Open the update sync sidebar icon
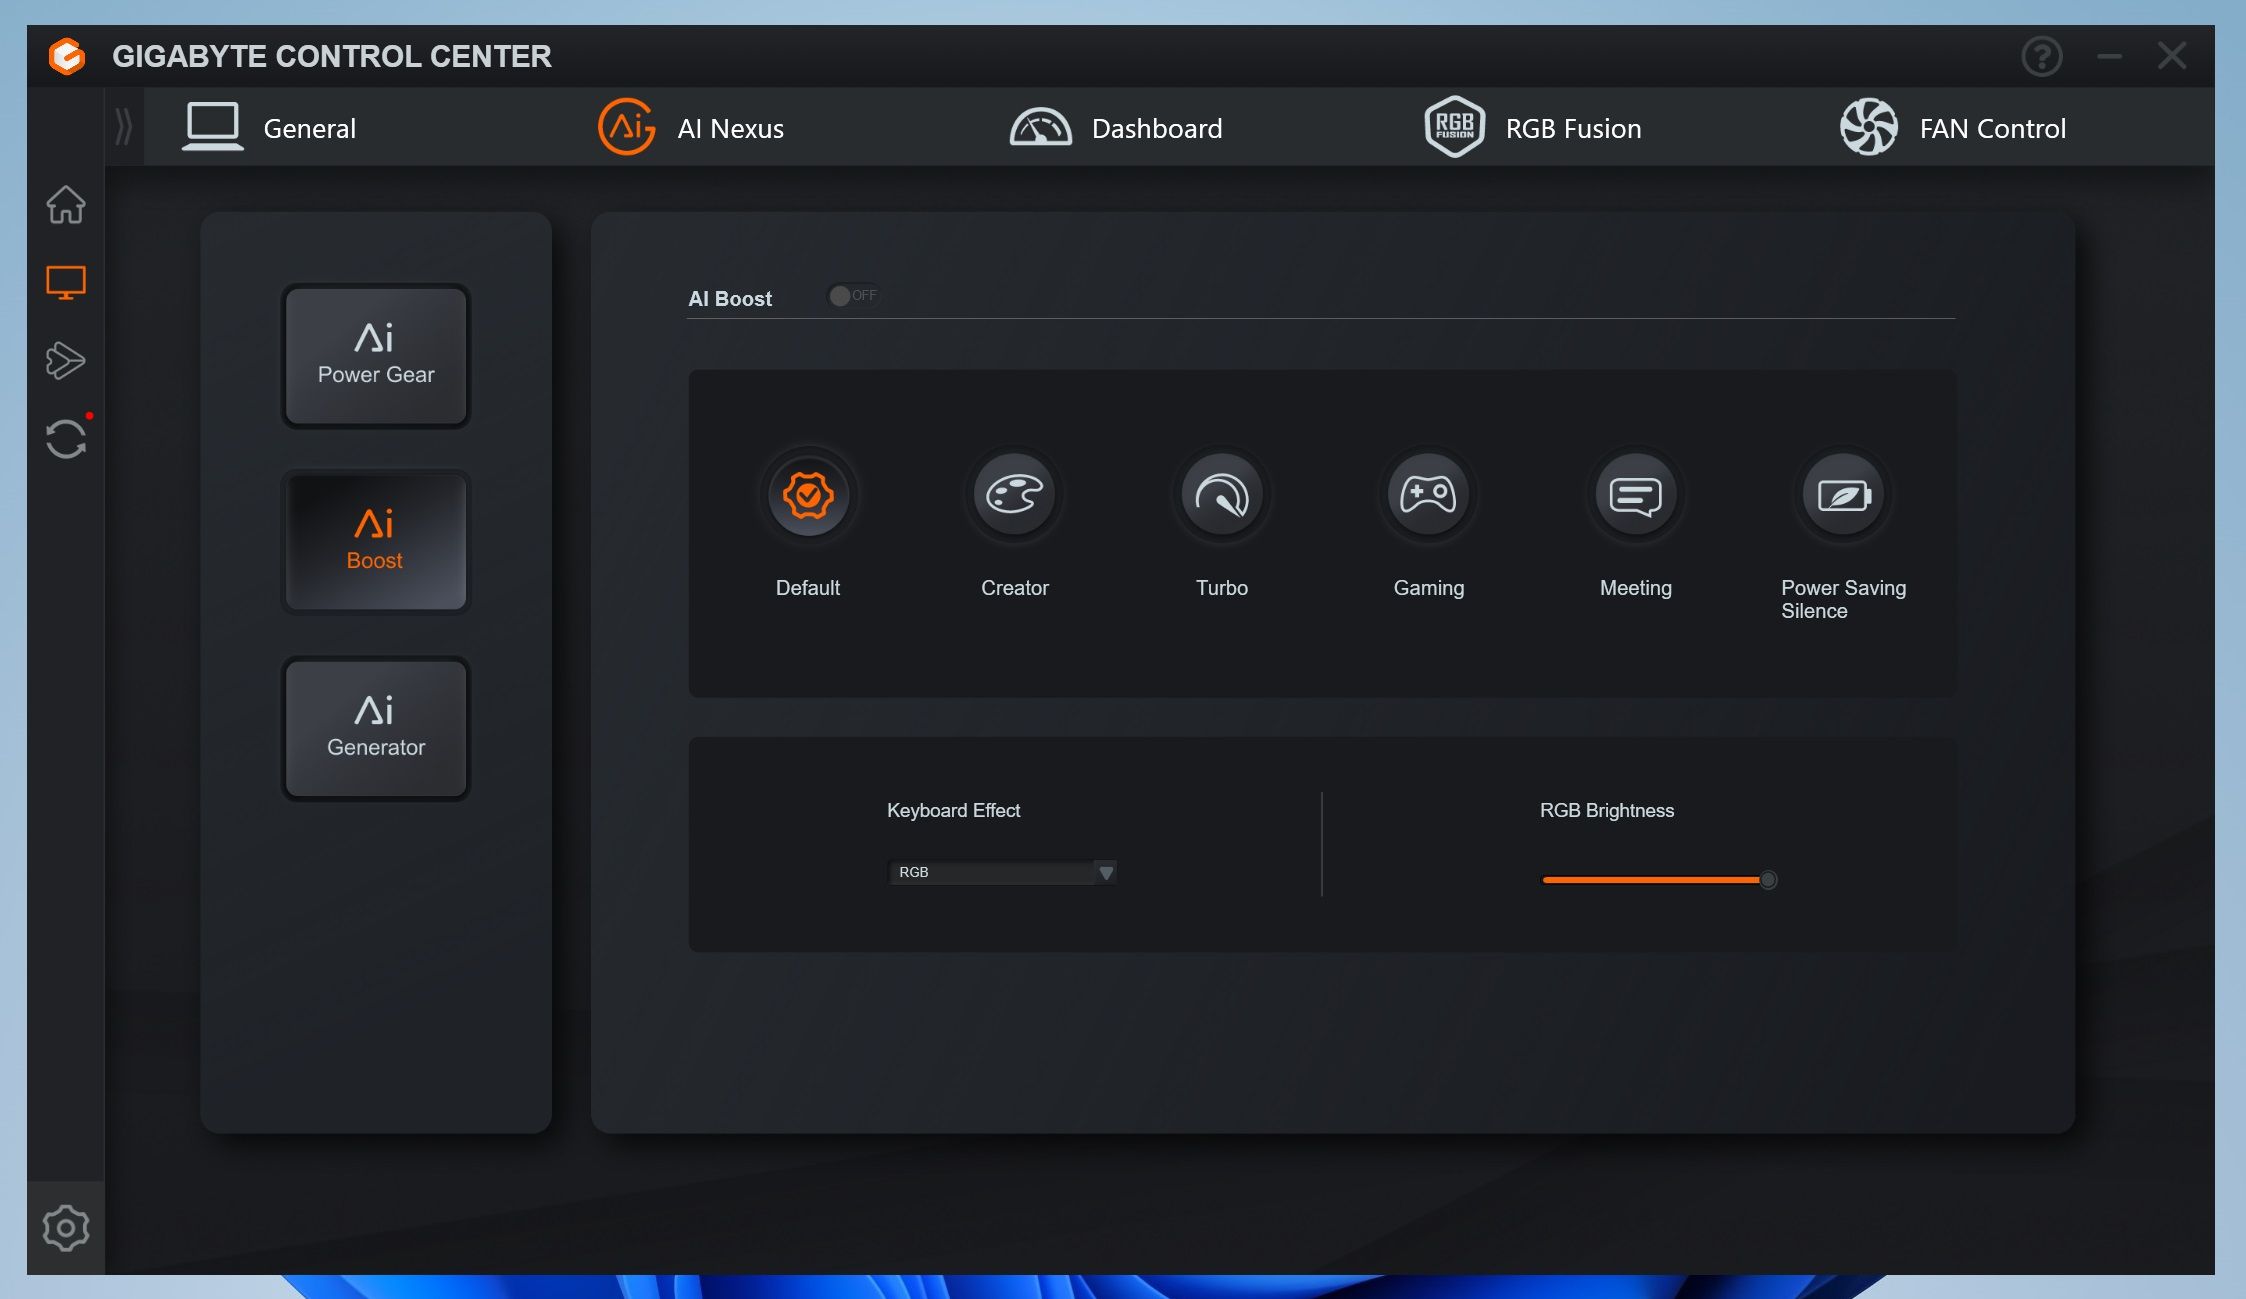Screen dimensions: 2246x1299 [x=66, y=439]
